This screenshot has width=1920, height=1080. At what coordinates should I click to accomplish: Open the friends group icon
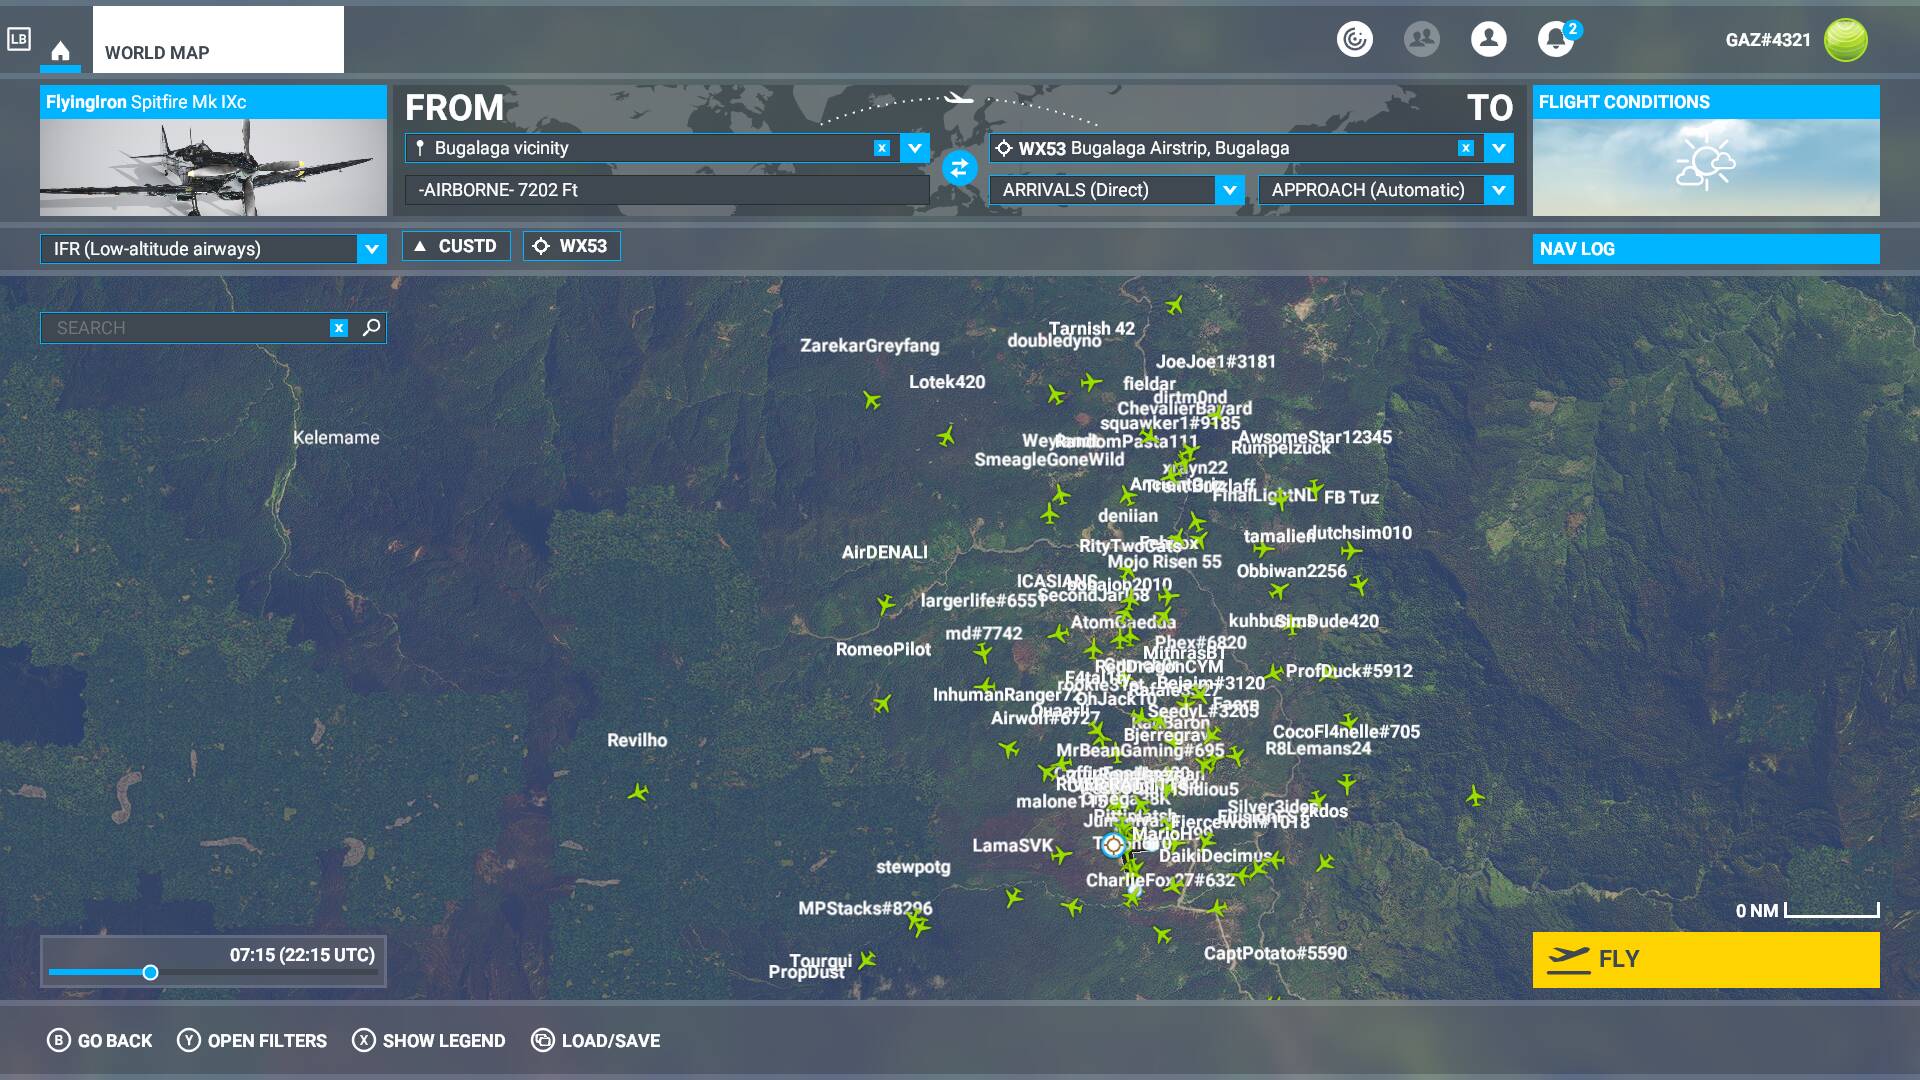(1421, 39)
